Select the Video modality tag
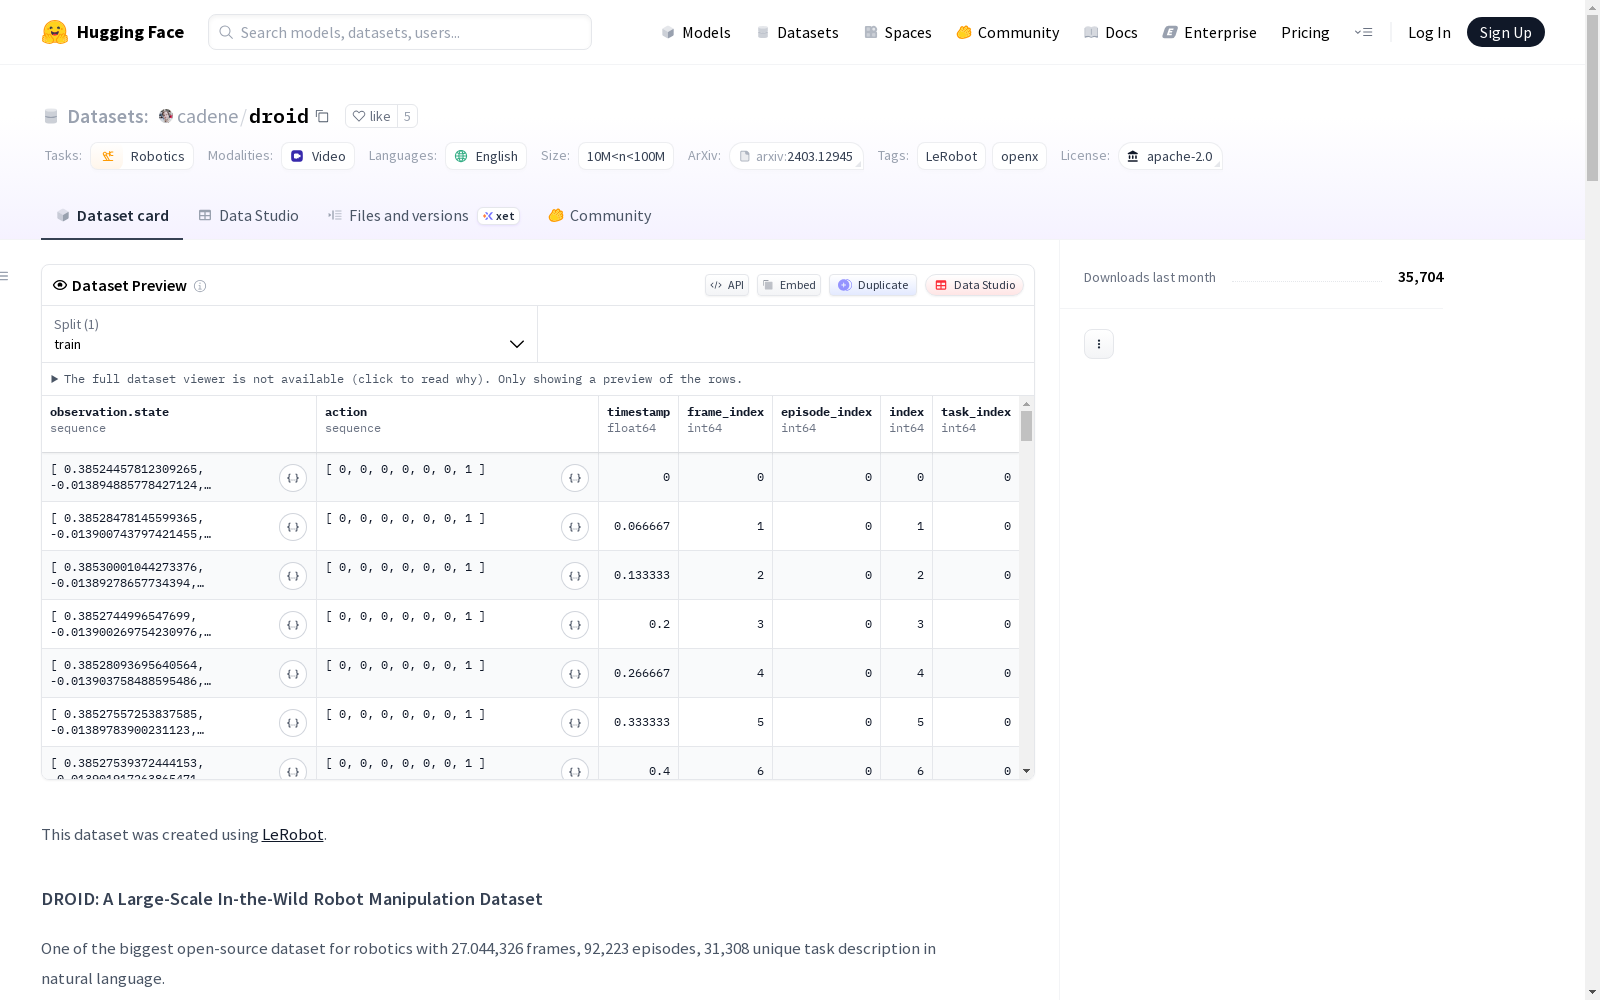 [x=318, y=156]
